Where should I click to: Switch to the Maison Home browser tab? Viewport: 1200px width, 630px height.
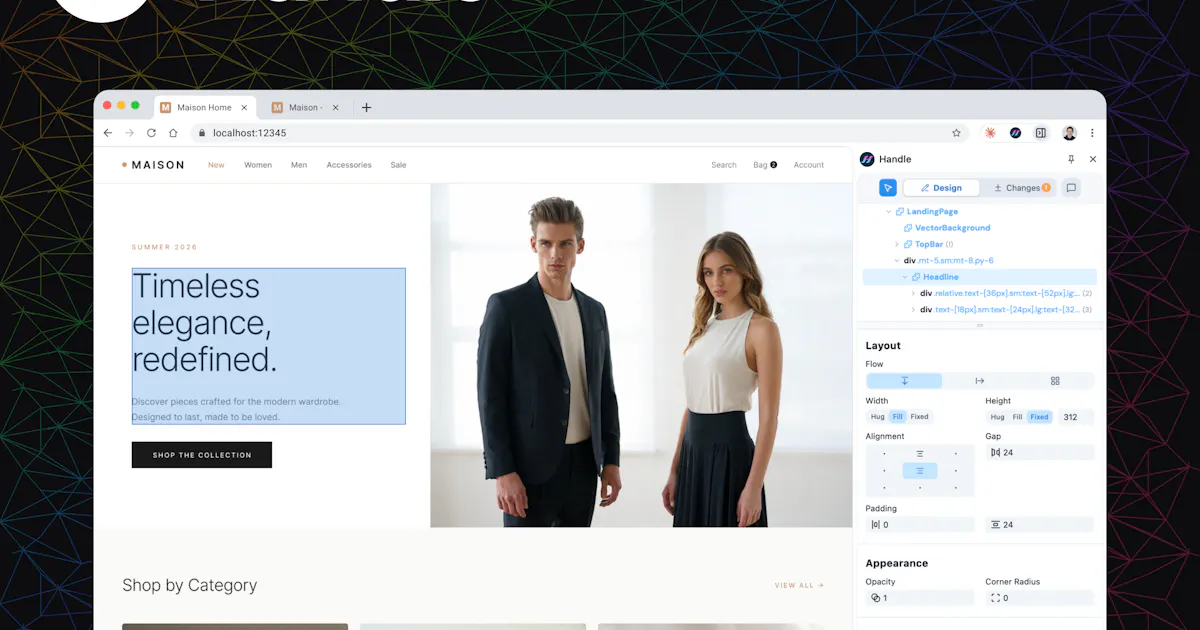205,108
